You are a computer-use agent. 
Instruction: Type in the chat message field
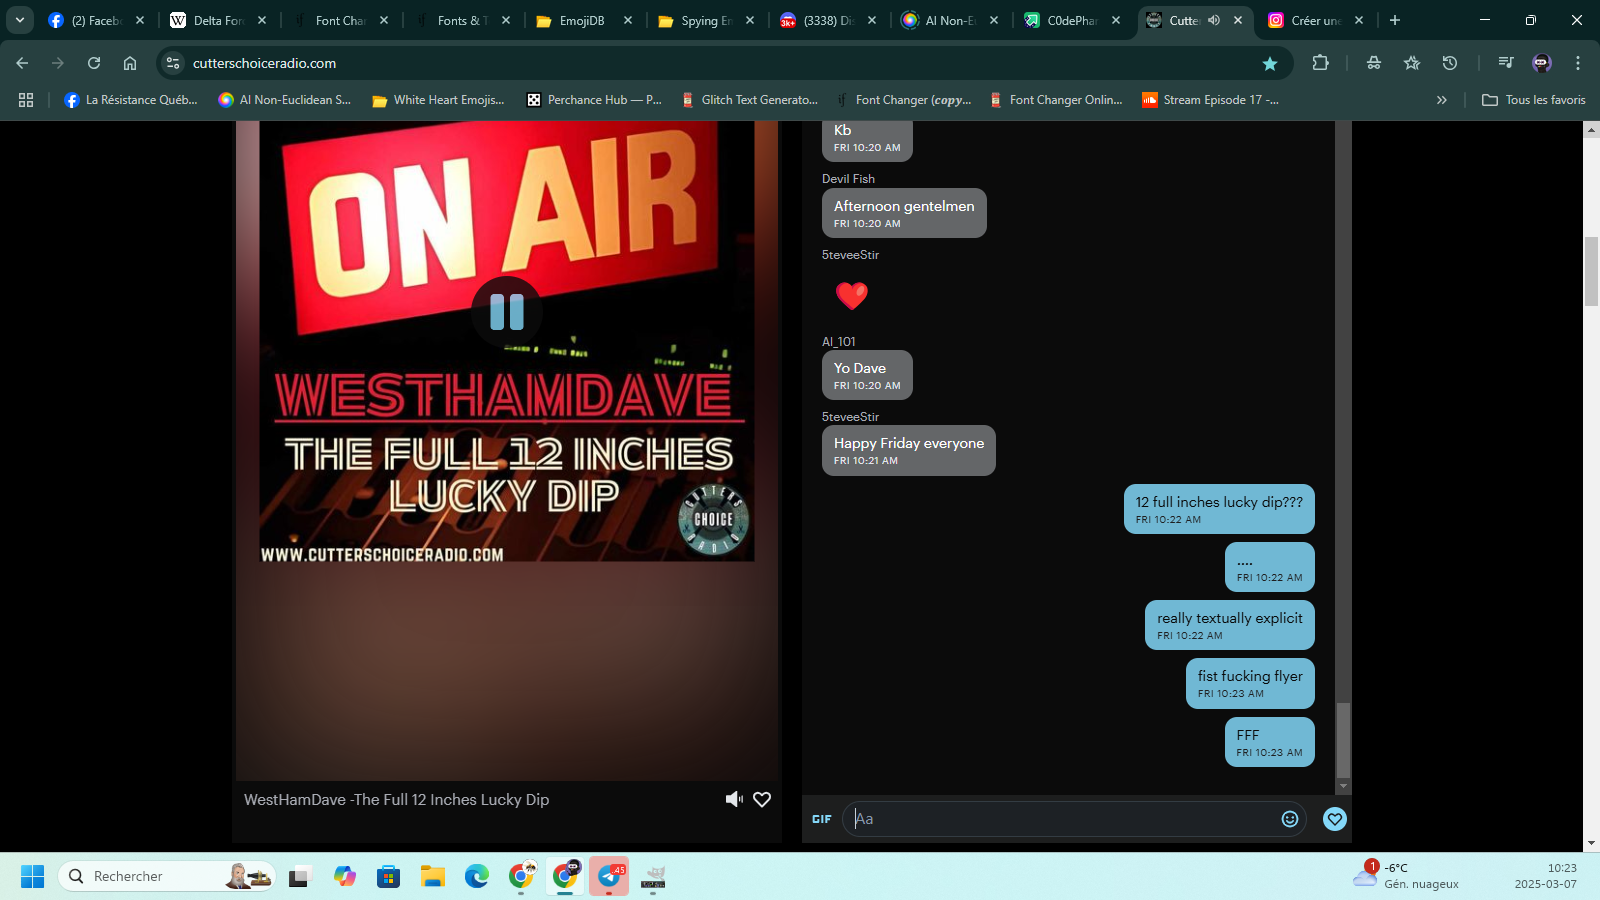1060,819
